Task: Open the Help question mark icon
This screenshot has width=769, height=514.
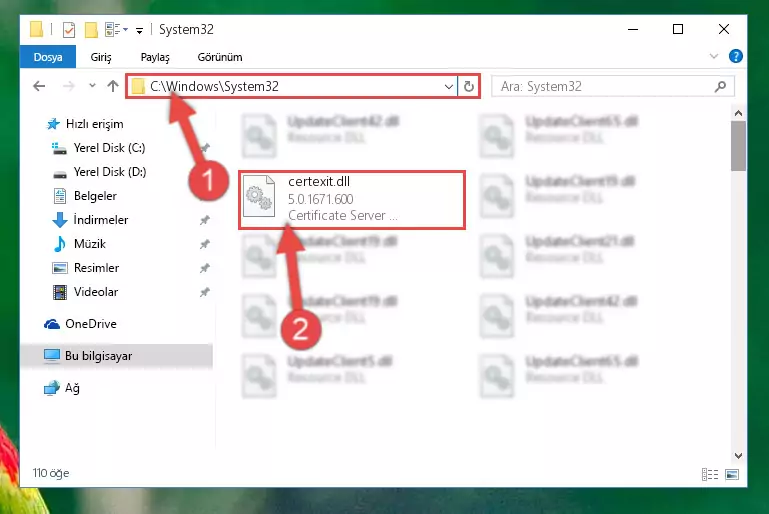Action: point(735,56)
